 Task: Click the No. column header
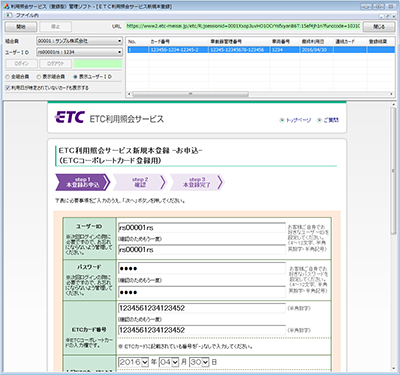pos(137,41)
